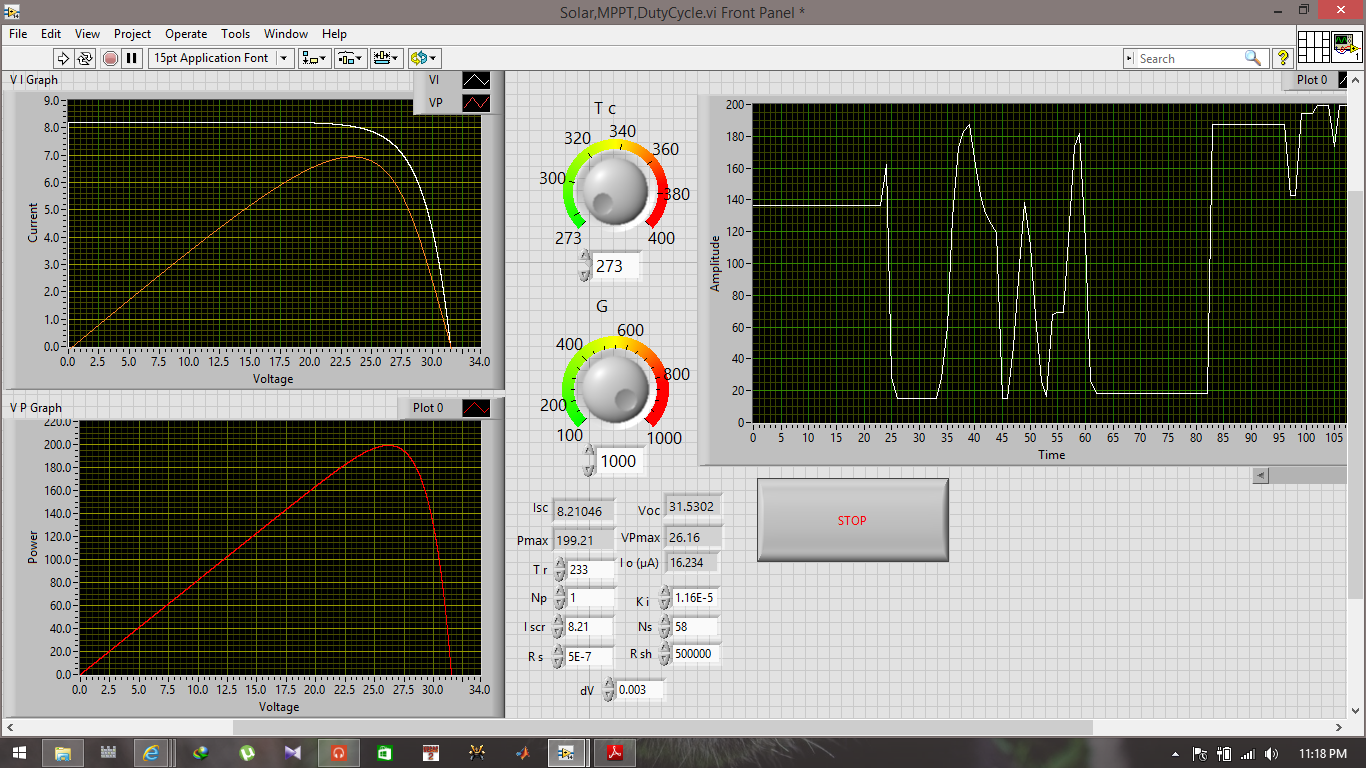Open the Resize Objects dropdown
Image resolution: width=1366 pixels, height=768 pixels.
click(386, 58)
